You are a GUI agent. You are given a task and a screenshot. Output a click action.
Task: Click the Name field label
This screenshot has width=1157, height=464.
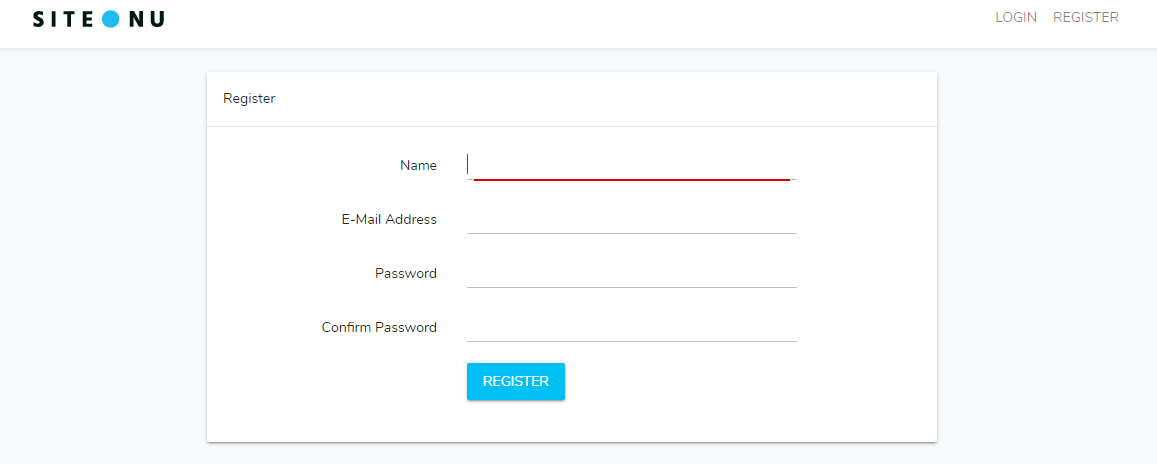pos(418,165)
